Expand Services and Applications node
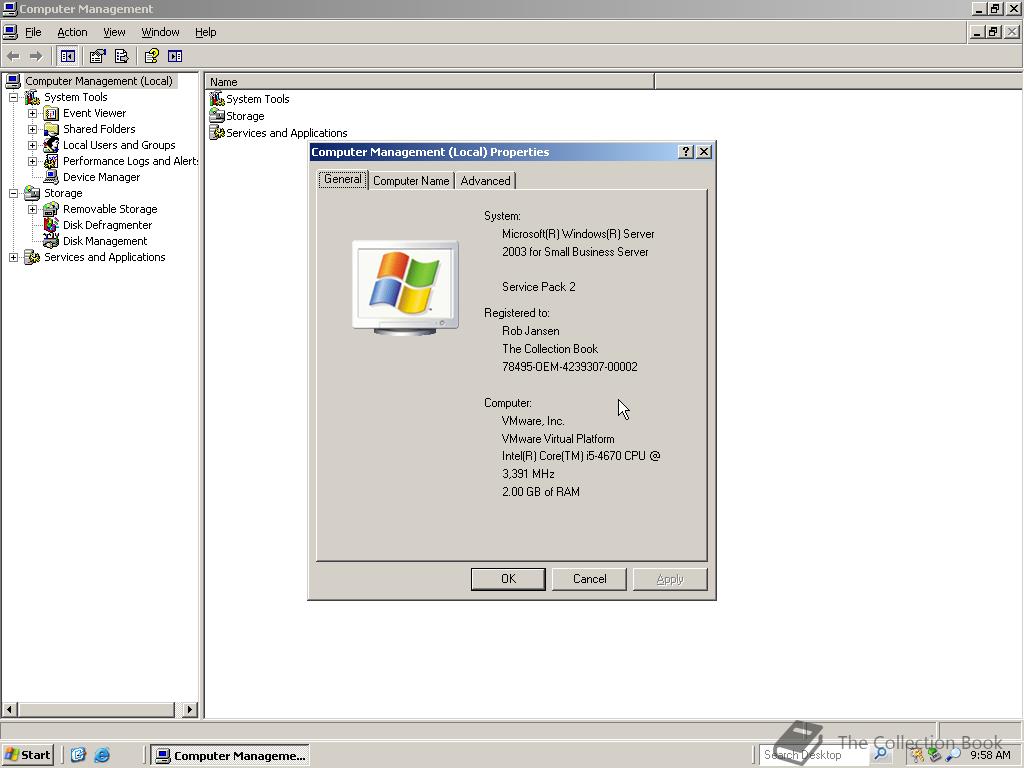The image size is (1024, 768). pyautogui.click(x=14, y=257)
